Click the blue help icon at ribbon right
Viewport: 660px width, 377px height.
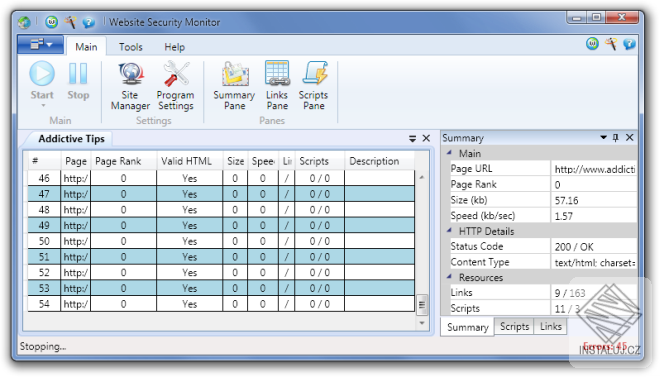point(629,44)
